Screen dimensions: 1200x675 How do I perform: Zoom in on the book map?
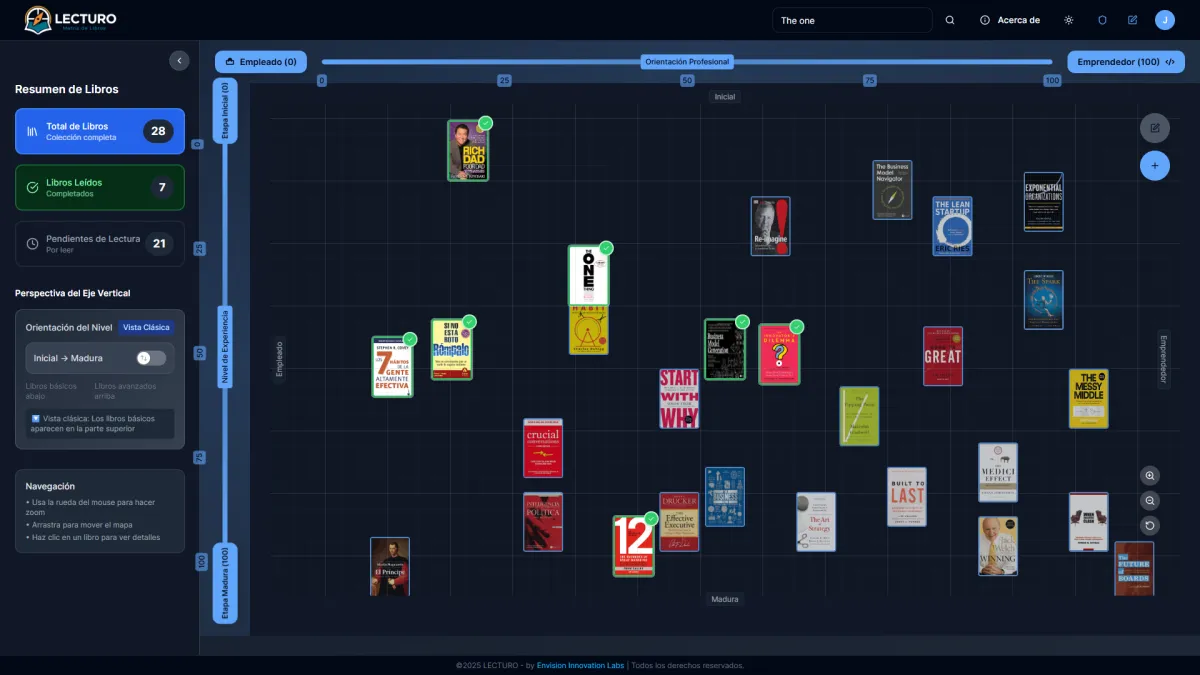click(x=1151, y=476)
